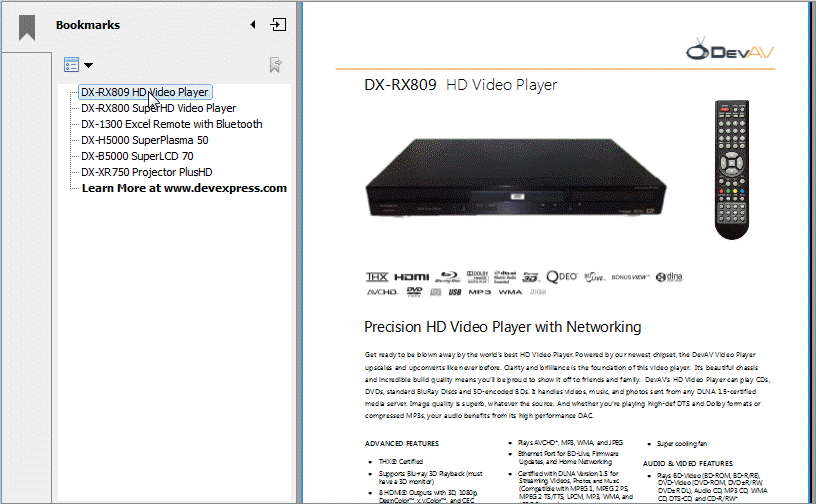This screenshot has height=504, width=816.
Task: Select DX-RX809 HD Video Player bookmark
Action: click(144, 92)
